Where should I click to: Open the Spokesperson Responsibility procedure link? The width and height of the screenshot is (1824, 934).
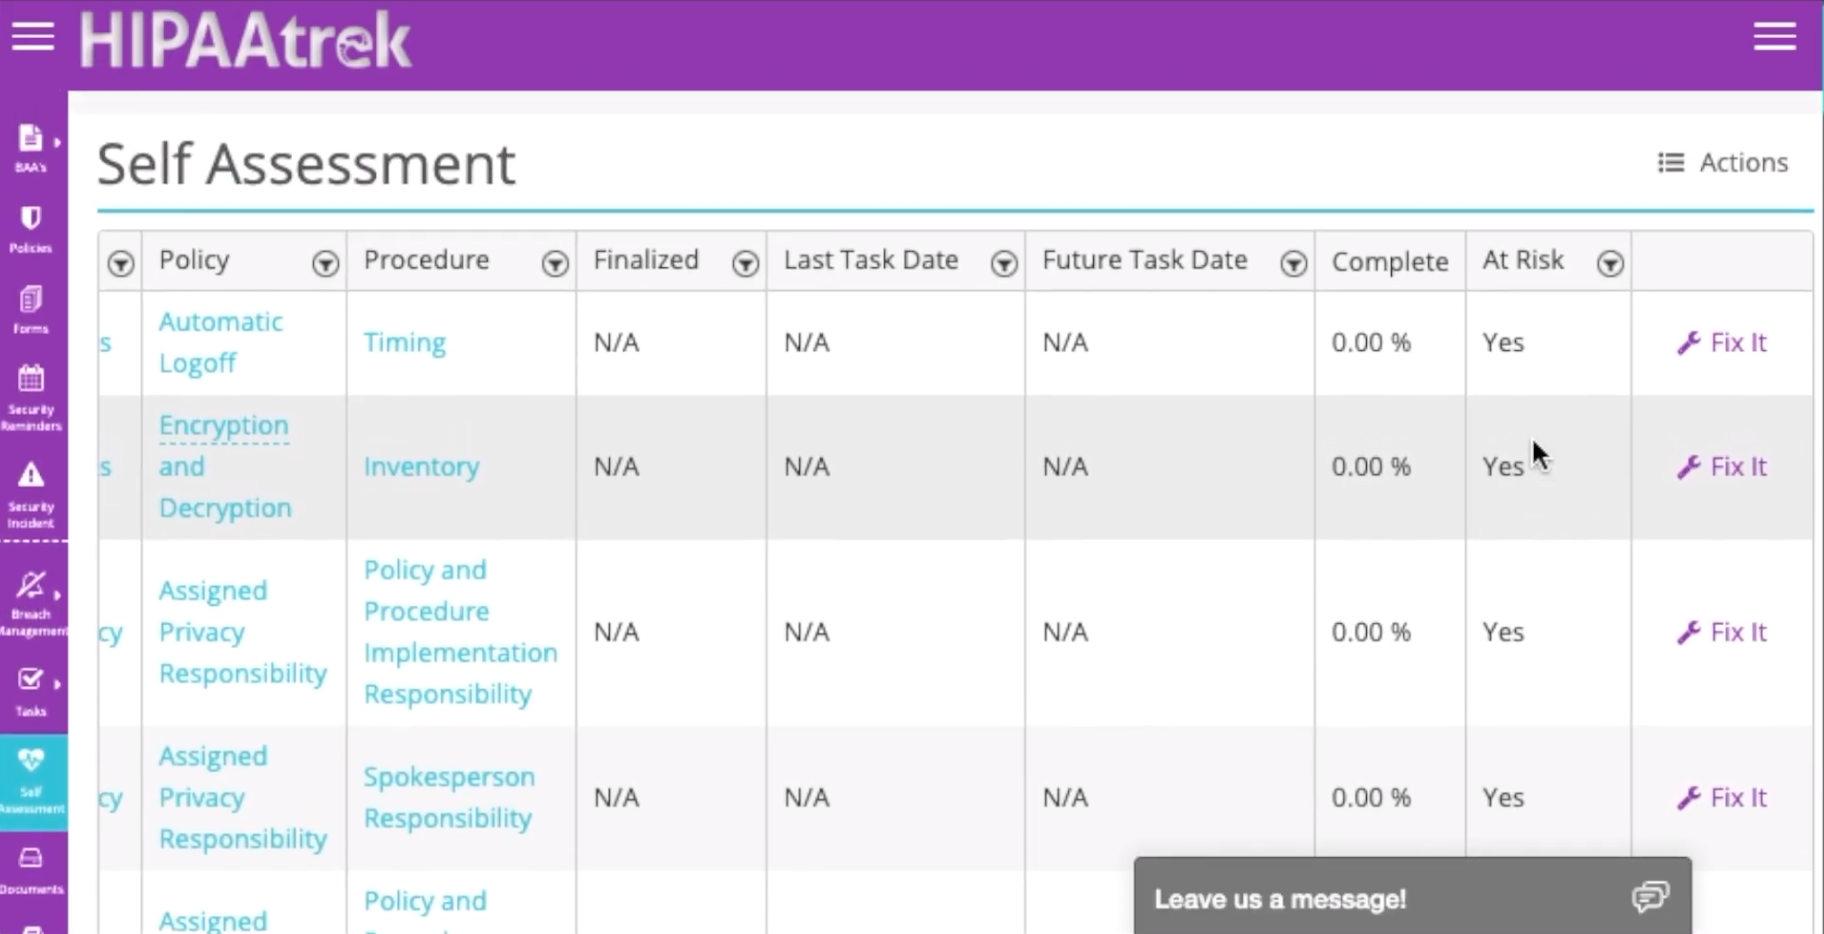tap(449, 797)
